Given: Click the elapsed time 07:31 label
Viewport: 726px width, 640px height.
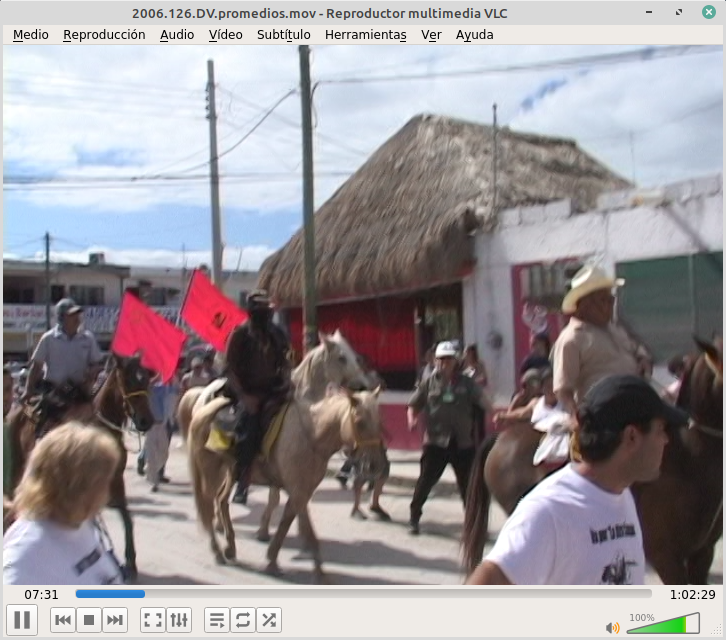Looking at the screenshot, I should [41, 594].
